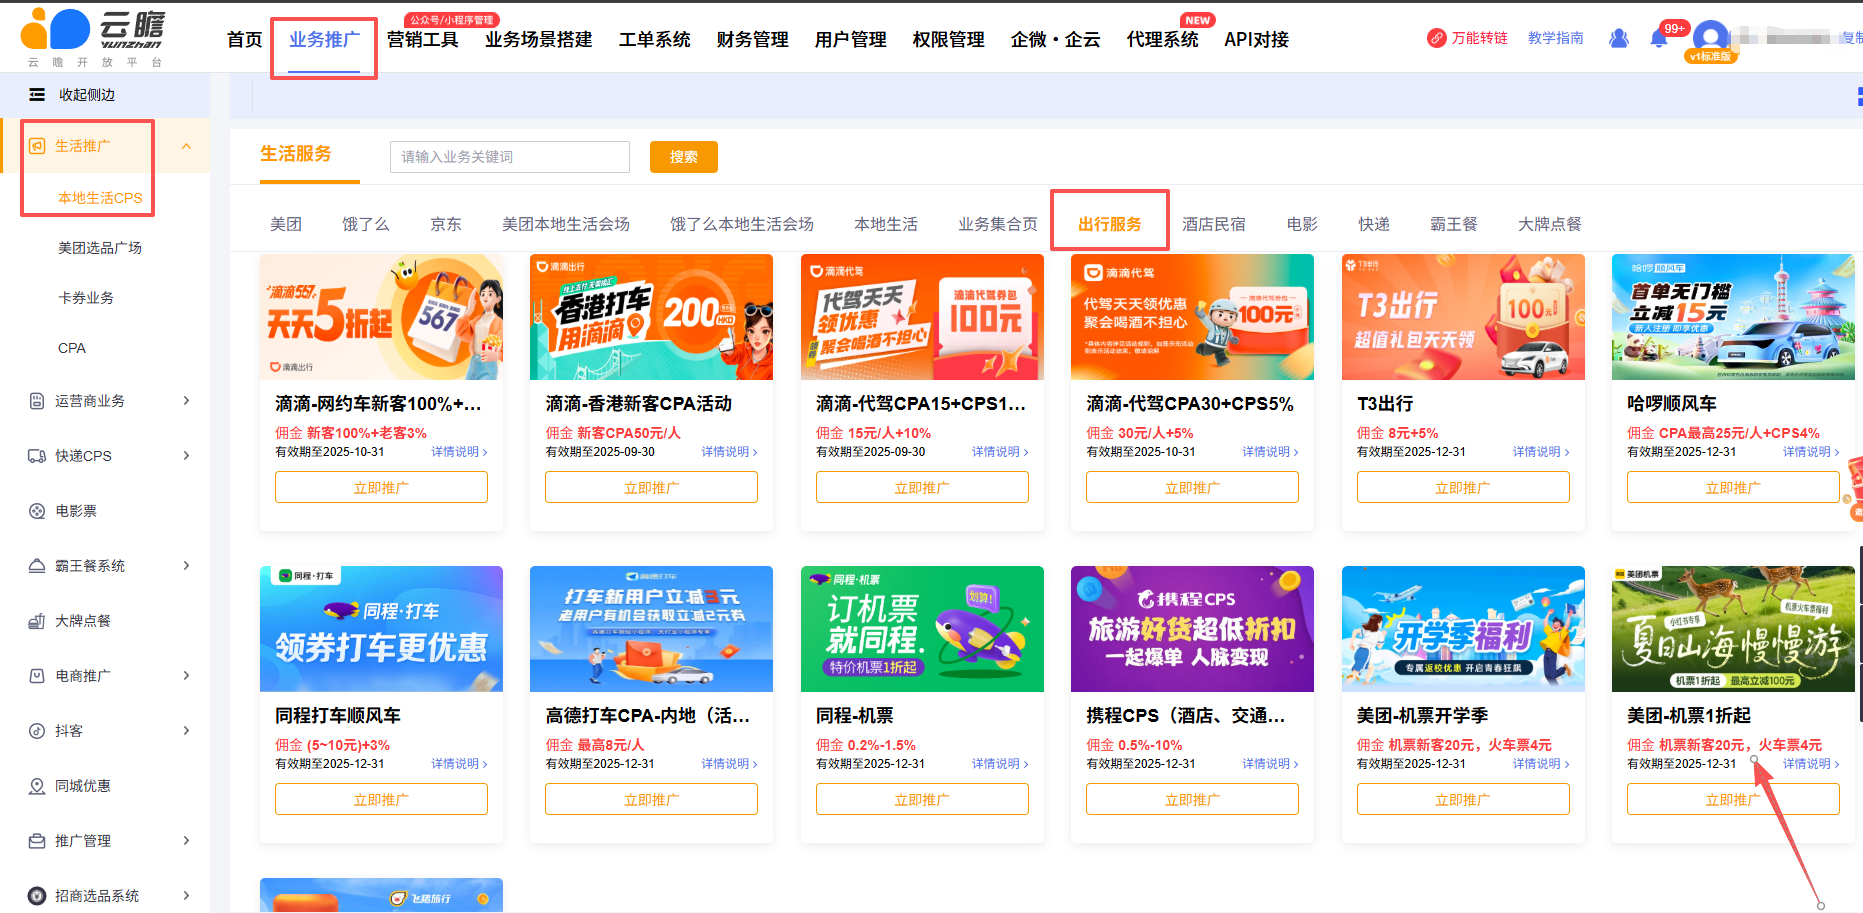This screenshot has width=1863, height=913.
Task: Switch to the 美团 category tab
Action: 286,224
